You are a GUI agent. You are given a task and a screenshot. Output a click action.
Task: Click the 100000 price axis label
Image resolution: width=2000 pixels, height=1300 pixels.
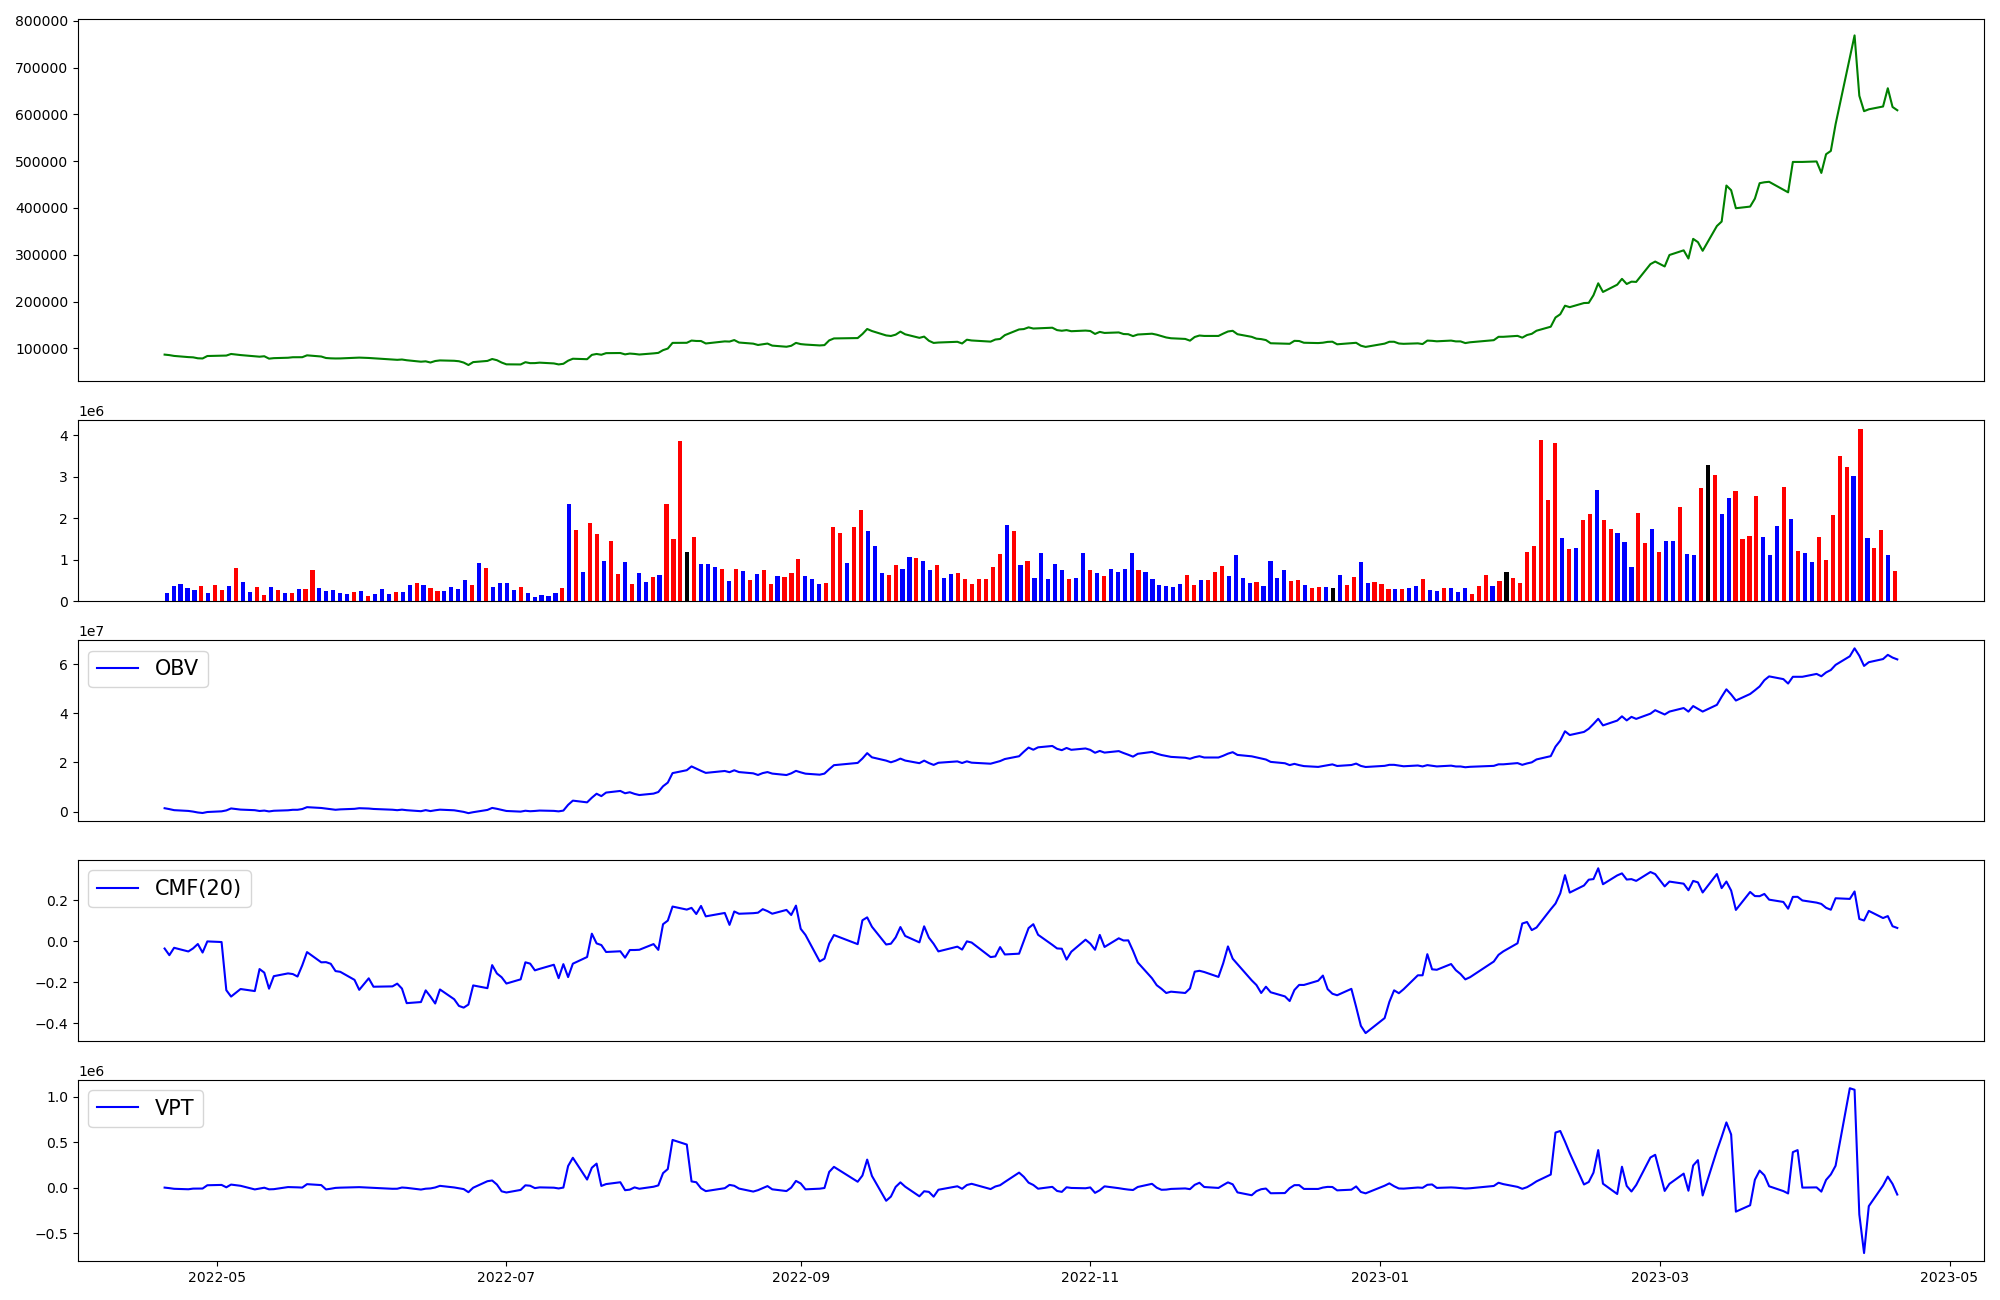tap(42, 349)
